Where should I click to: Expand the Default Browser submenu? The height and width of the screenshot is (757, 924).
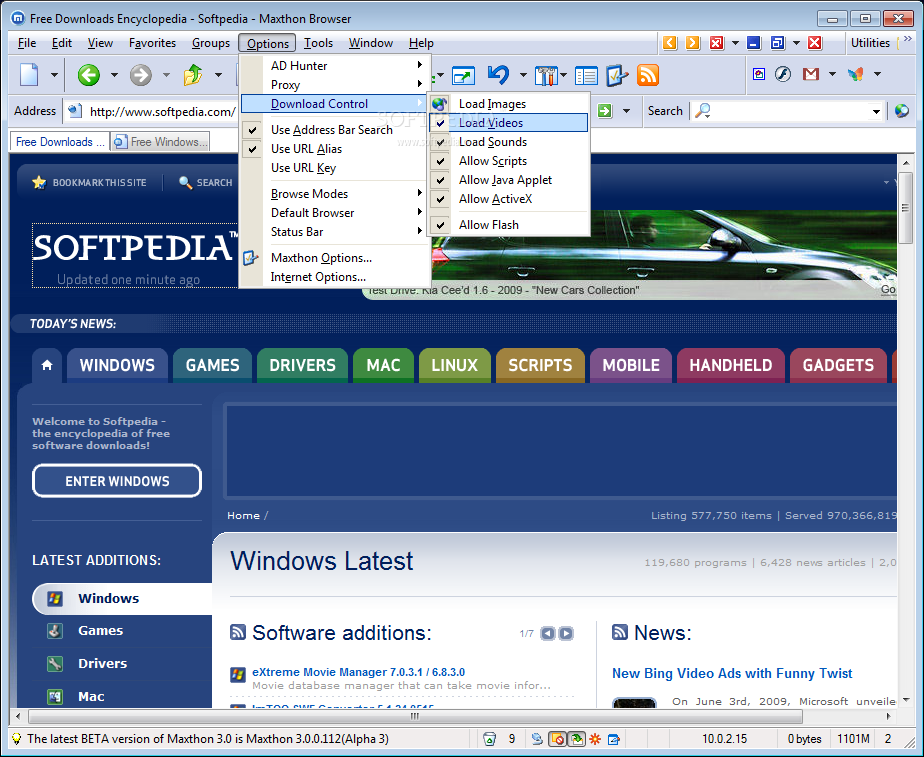335,212
